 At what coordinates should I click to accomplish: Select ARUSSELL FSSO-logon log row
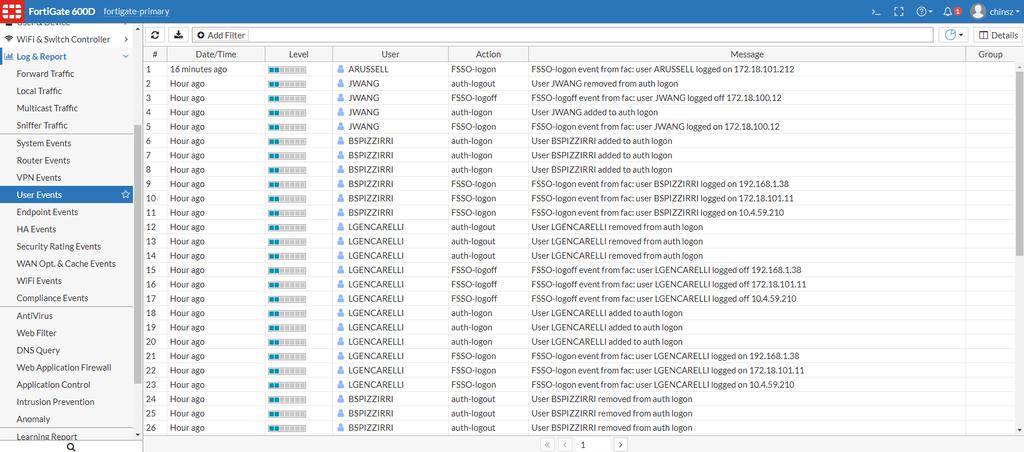click(x=579, y=69)
